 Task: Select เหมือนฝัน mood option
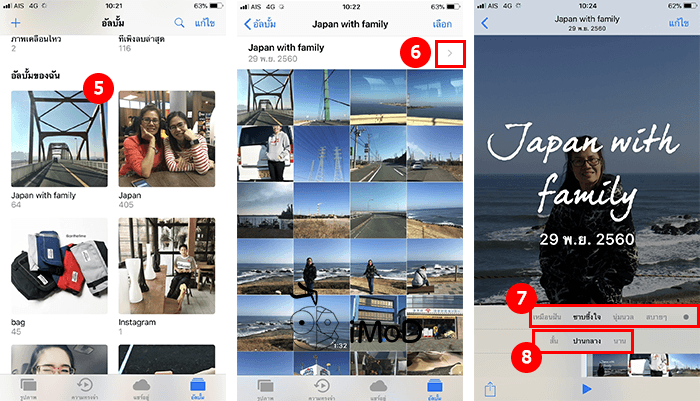(547, 317)
